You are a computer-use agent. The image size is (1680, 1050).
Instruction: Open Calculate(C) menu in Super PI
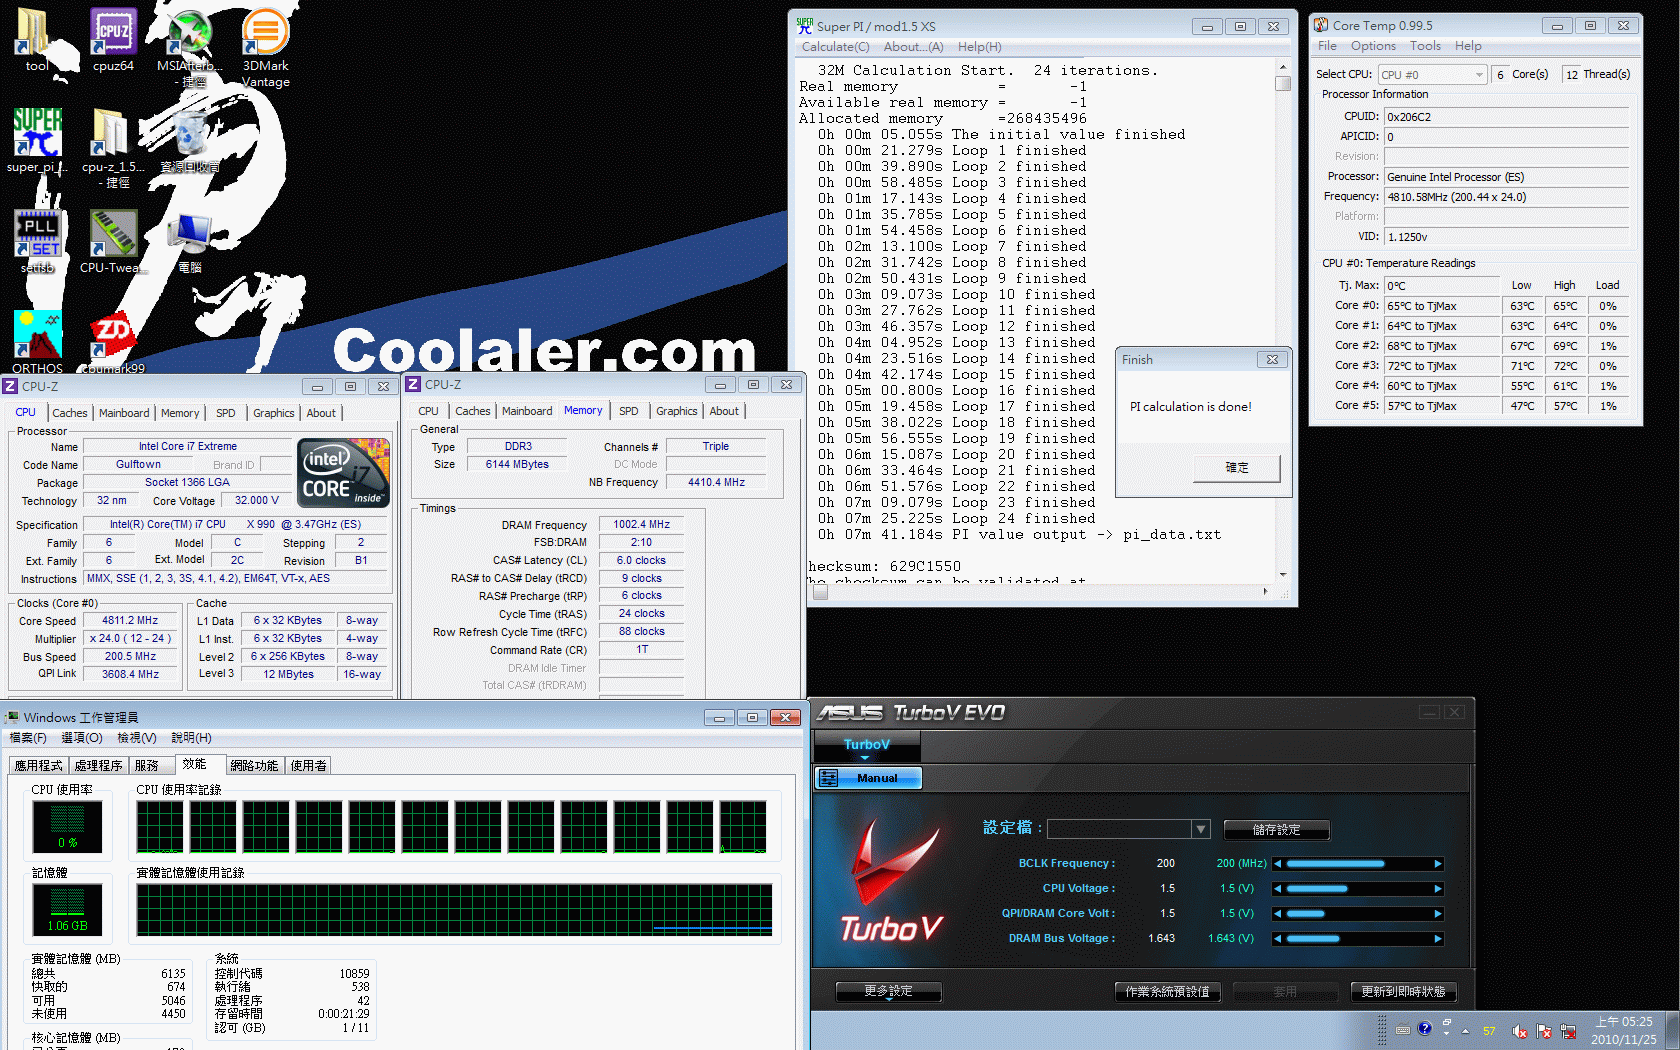835,47
